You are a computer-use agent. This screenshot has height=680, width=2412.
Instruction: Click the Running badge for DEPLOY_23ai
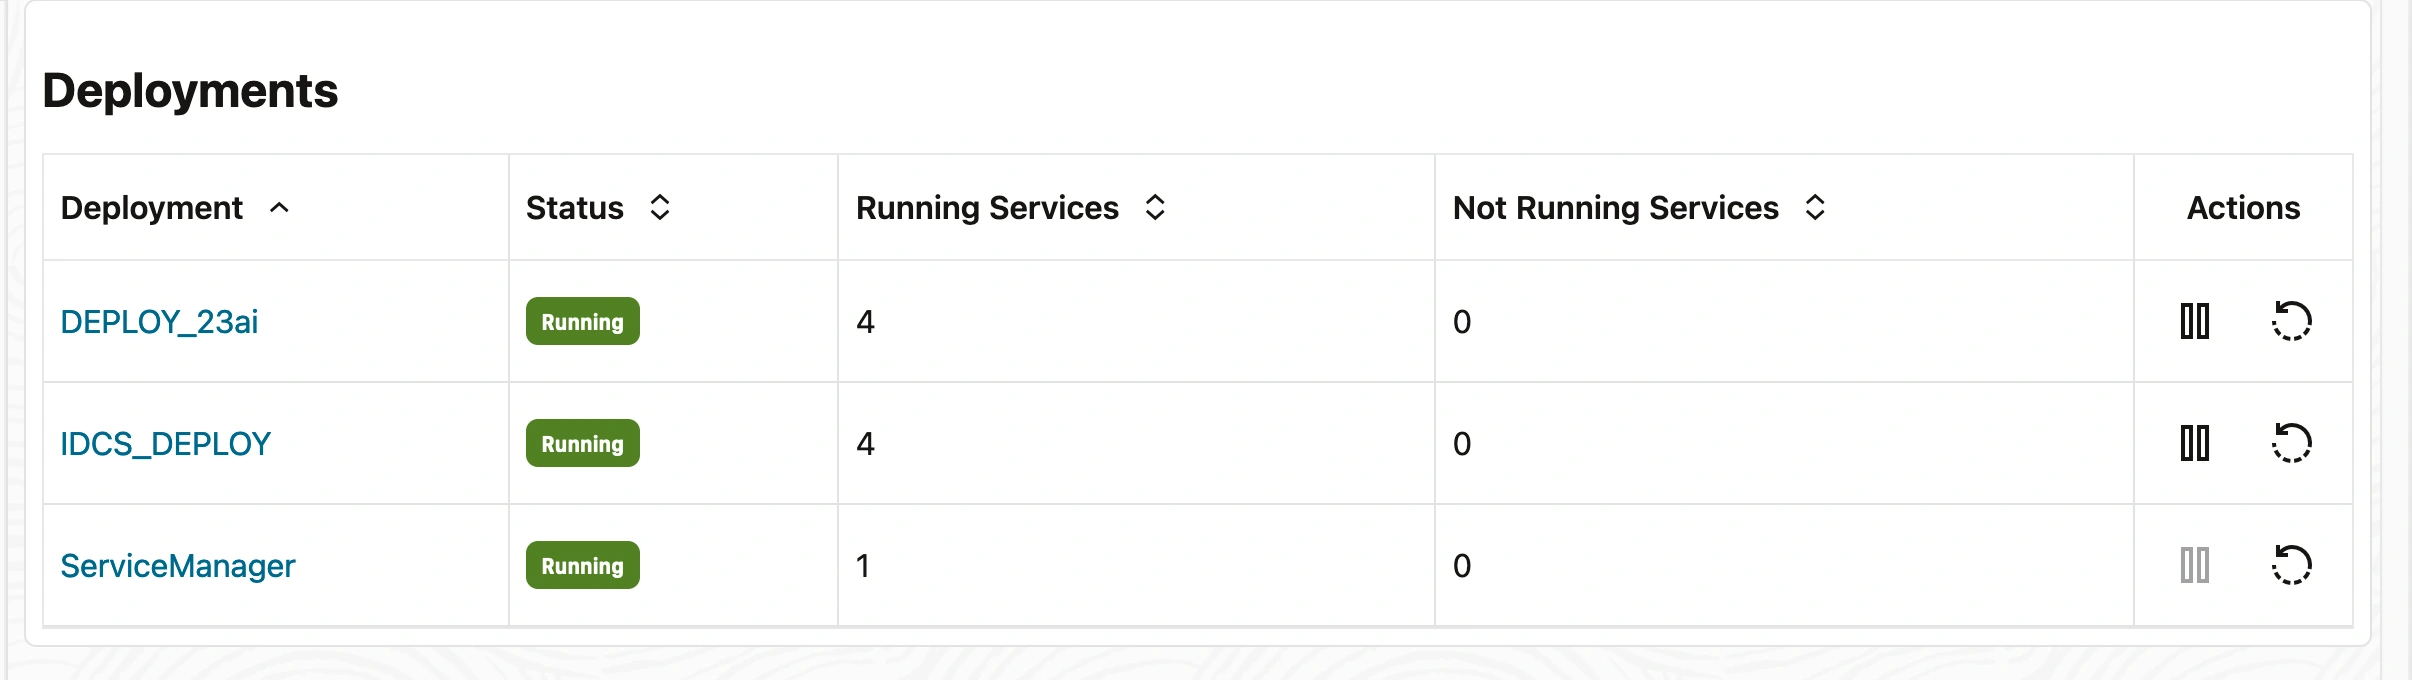(x=582, y=322)
